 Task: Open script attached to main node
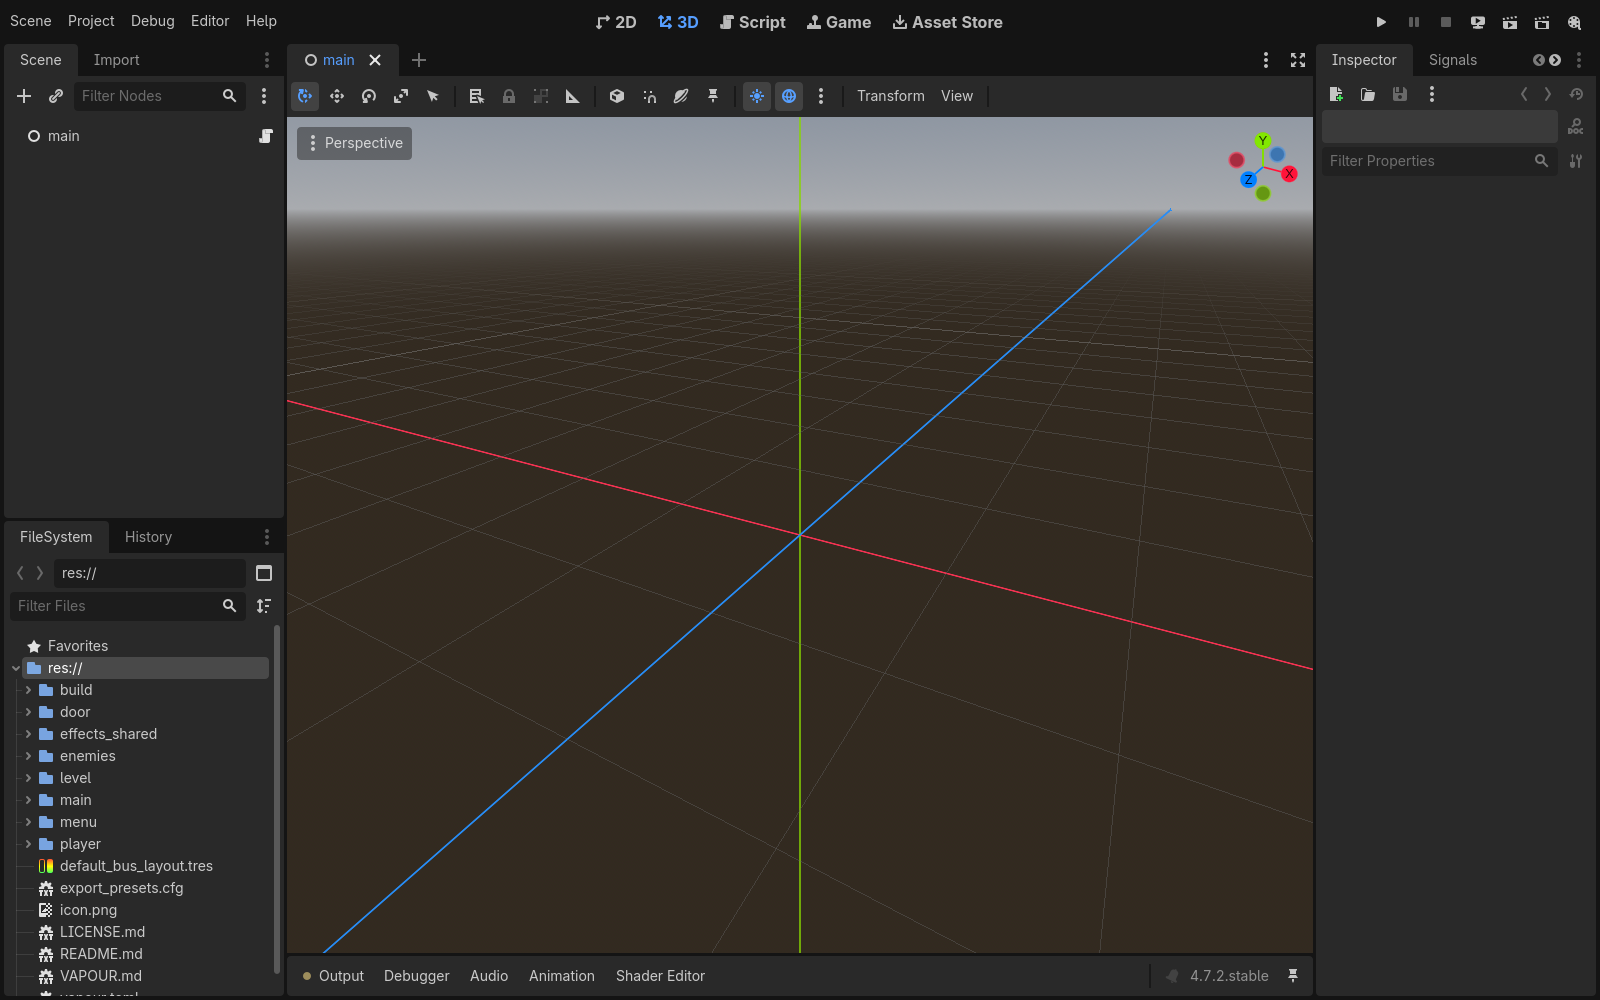[266, 136]
